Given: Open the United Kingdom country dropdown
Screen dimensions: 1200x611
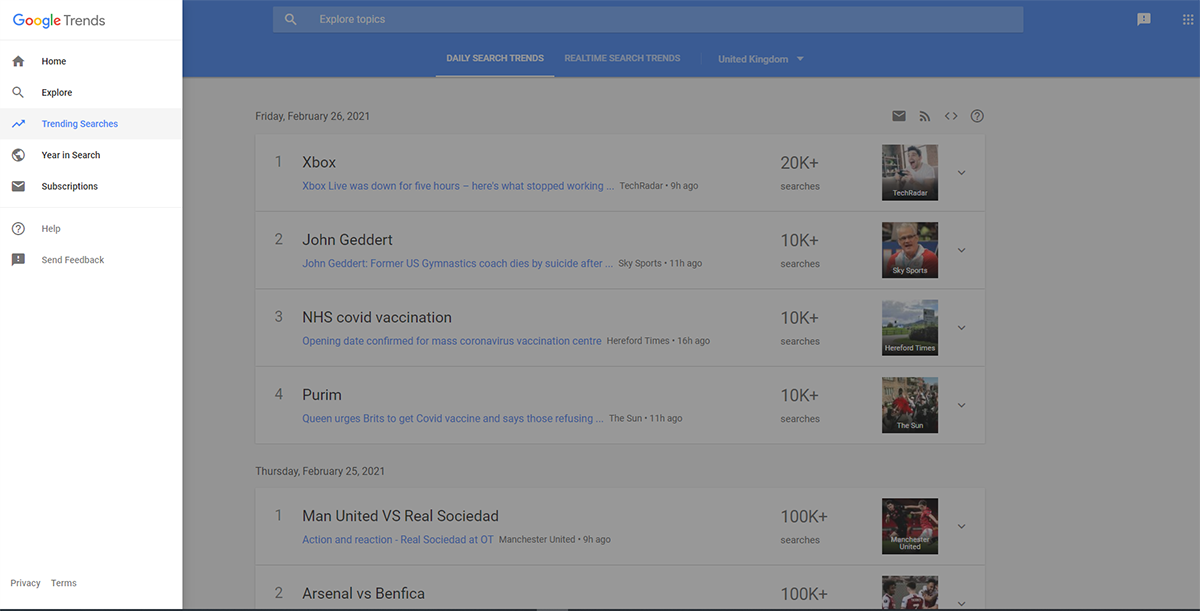Looking at the screenshot, I should pyautogui.click(x=760, y=59).
